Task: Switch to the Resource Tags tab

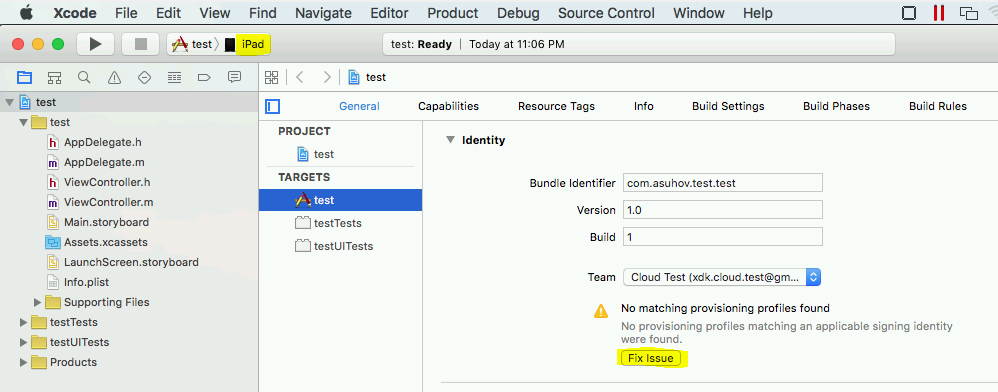Action: 556,106
